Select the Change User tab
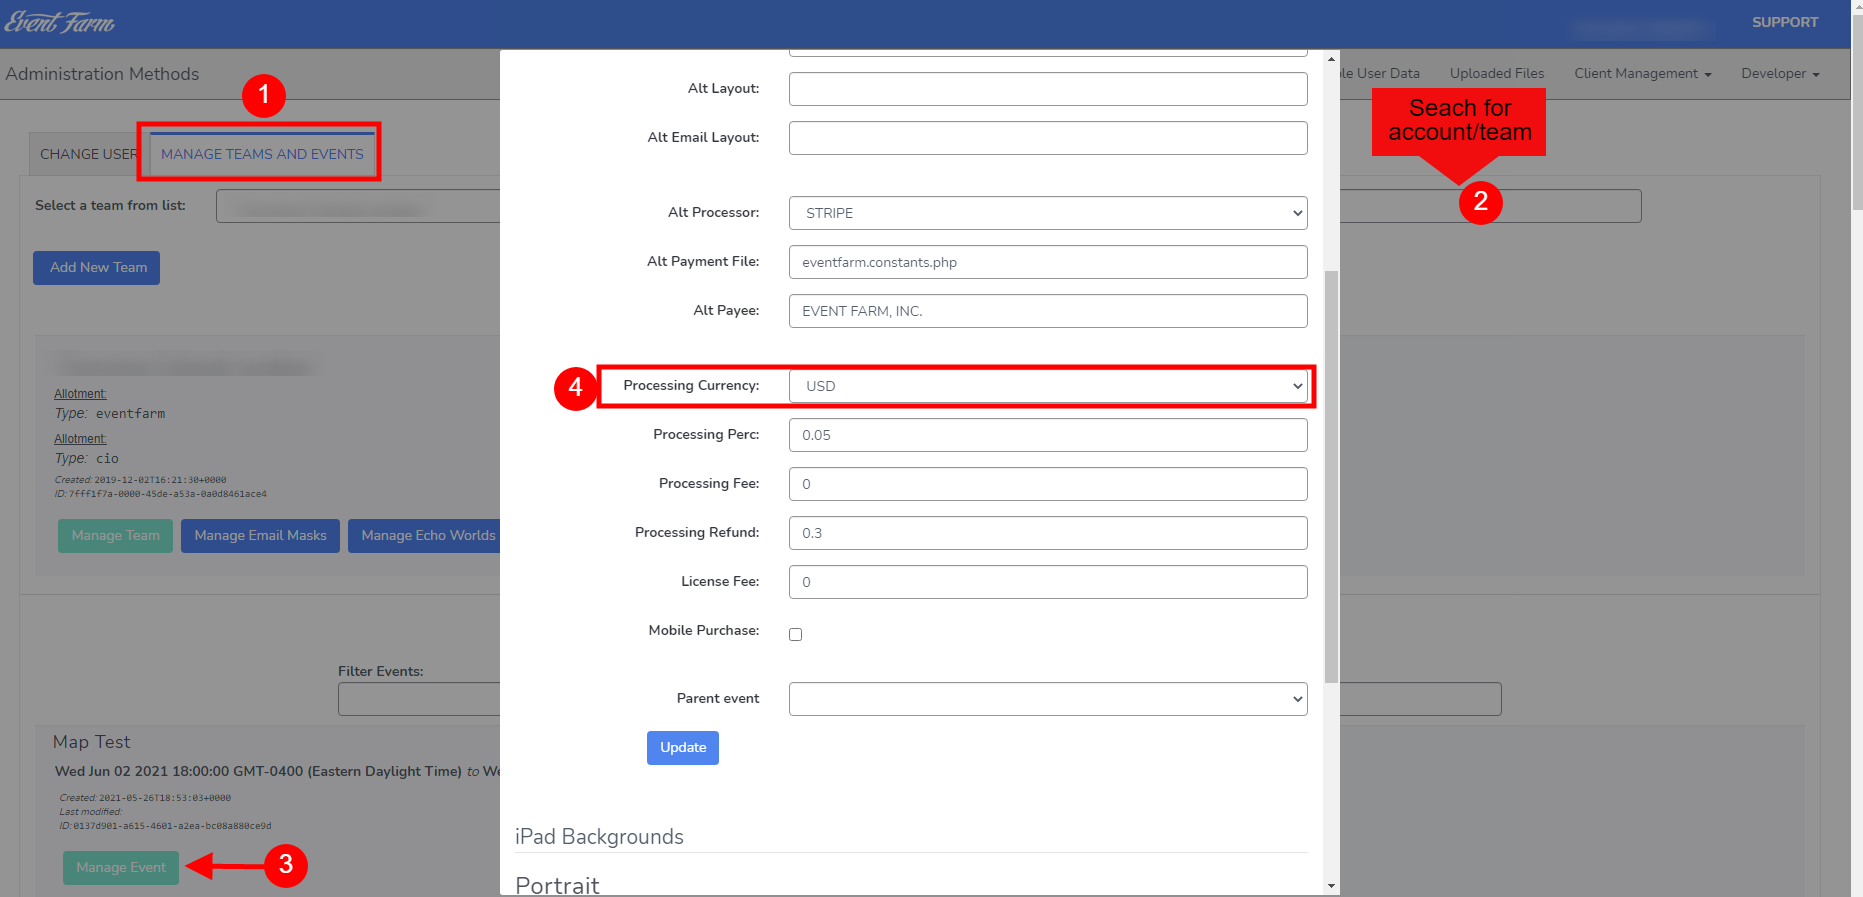The width and height of the screenshot is (1863, 897). [88, 154]
